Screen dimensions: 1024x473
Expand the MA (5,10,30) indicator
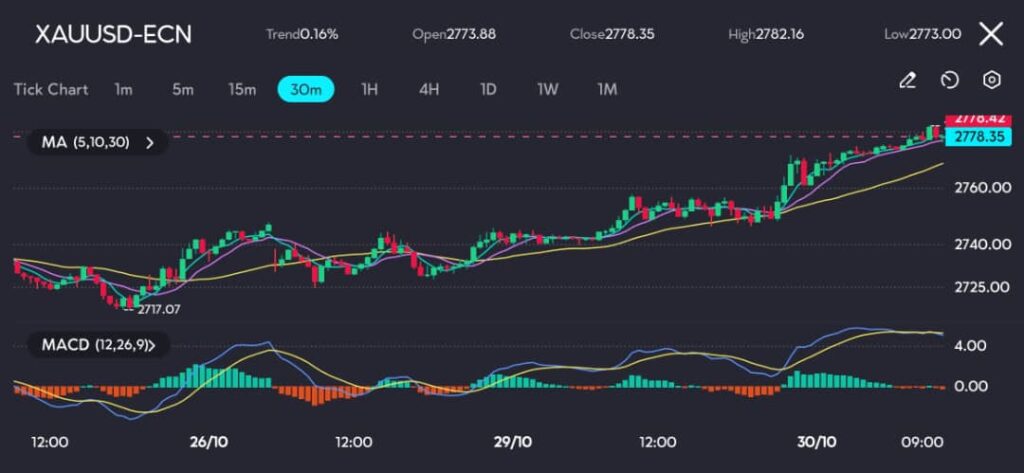tap(98, 142)
